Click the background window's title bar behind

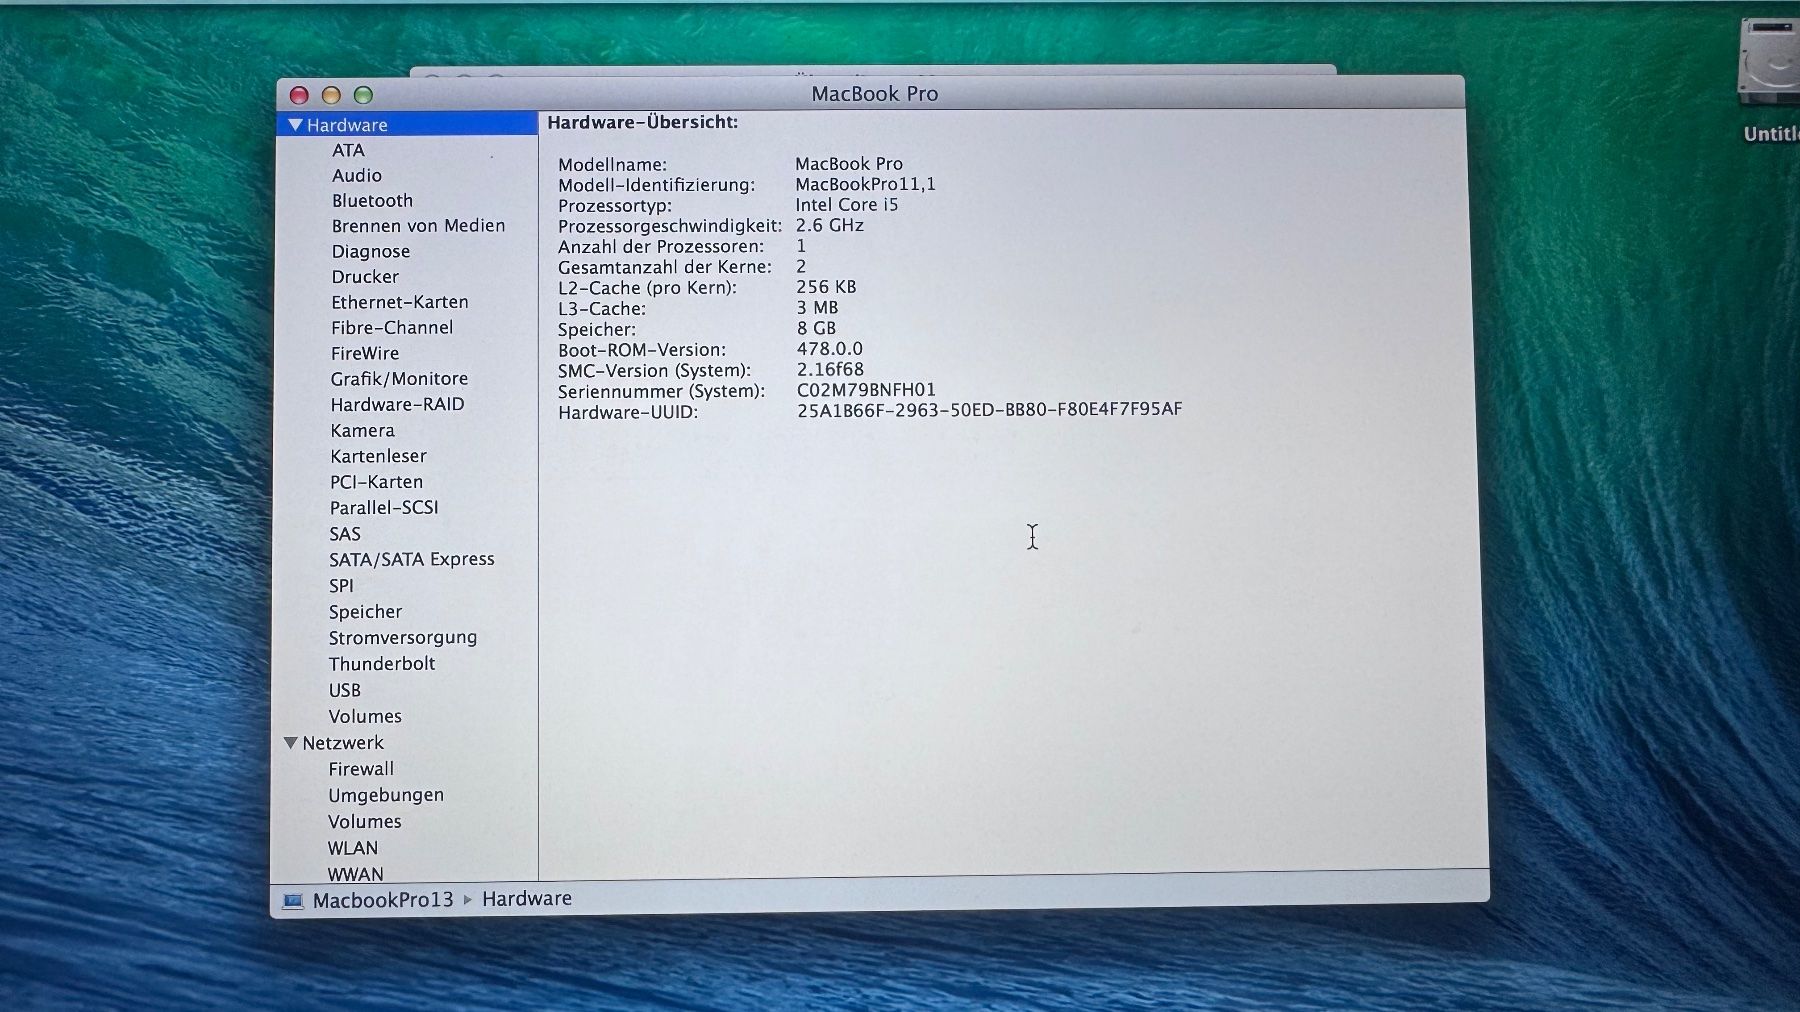872,71
